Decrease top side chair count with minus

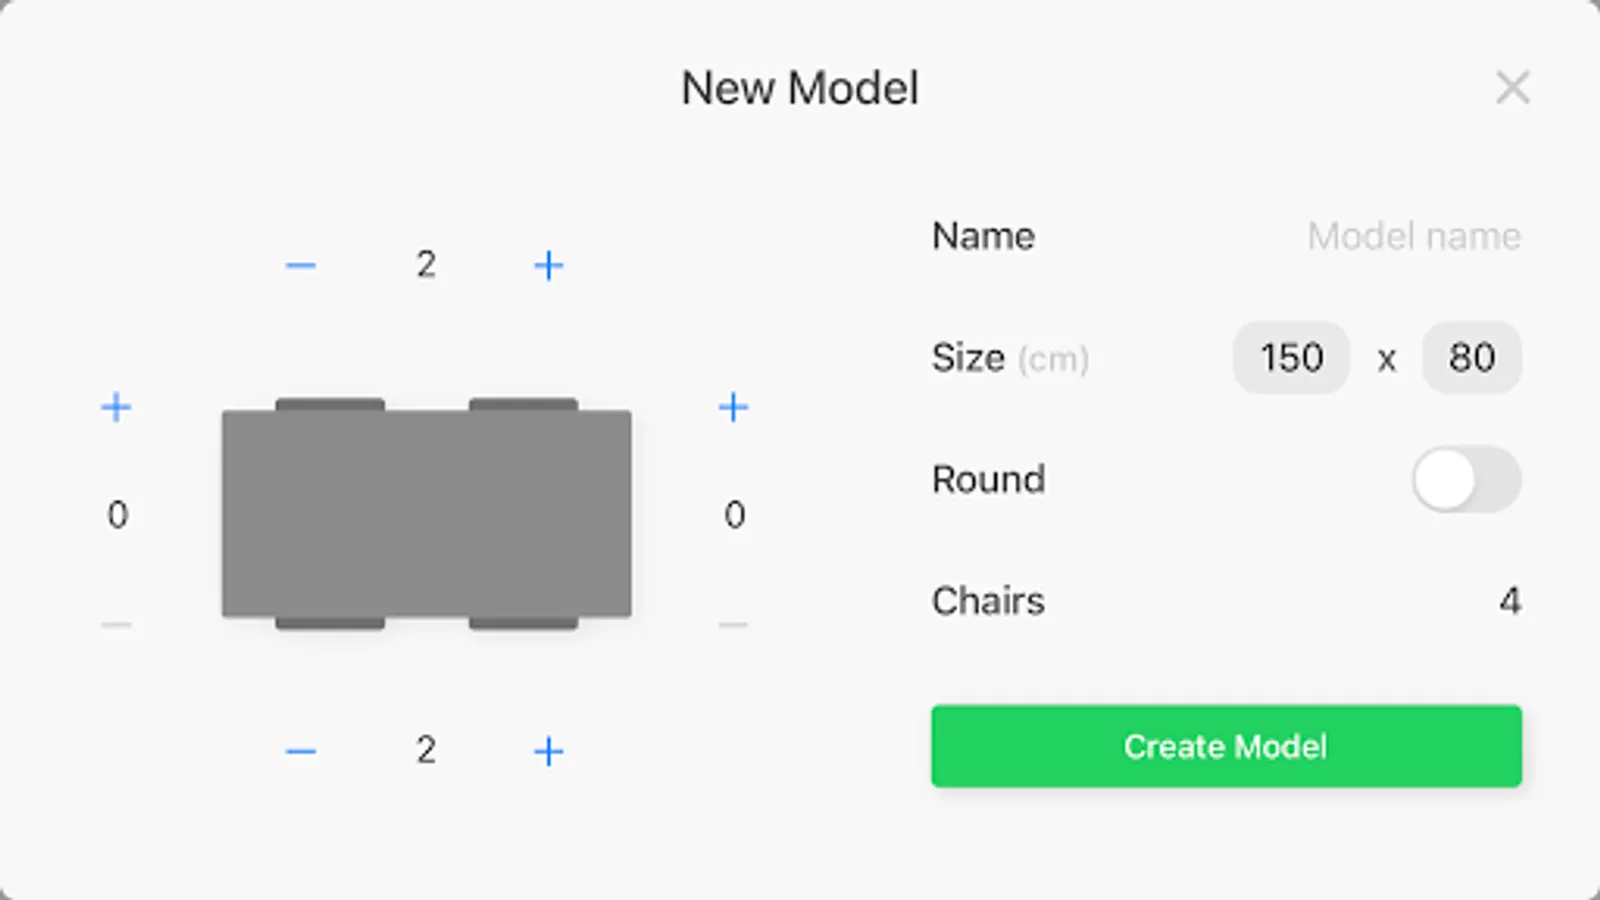[x=300, y=265]
